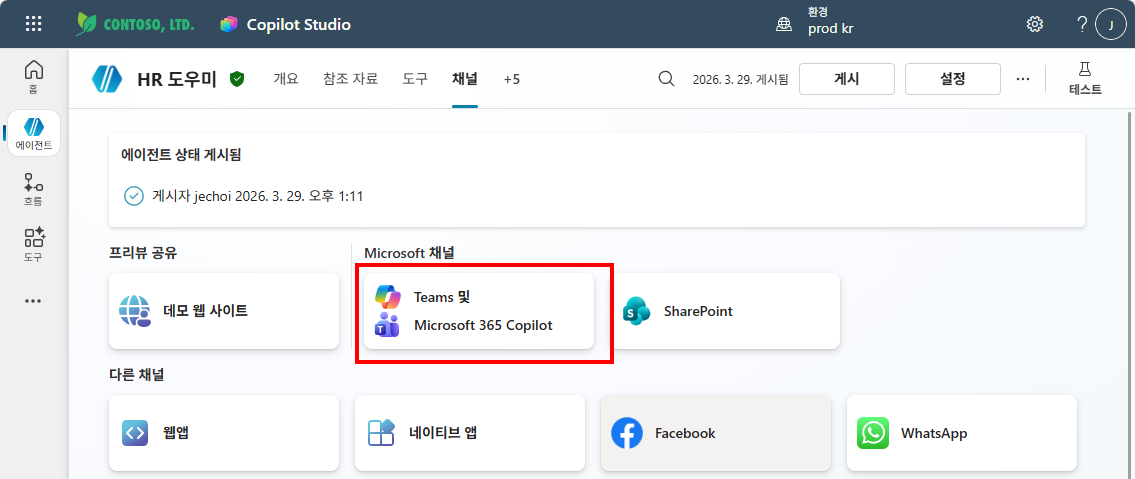Switch to the 참조 자료 tab
The image size is (1135, 479).
pos(350,79)
